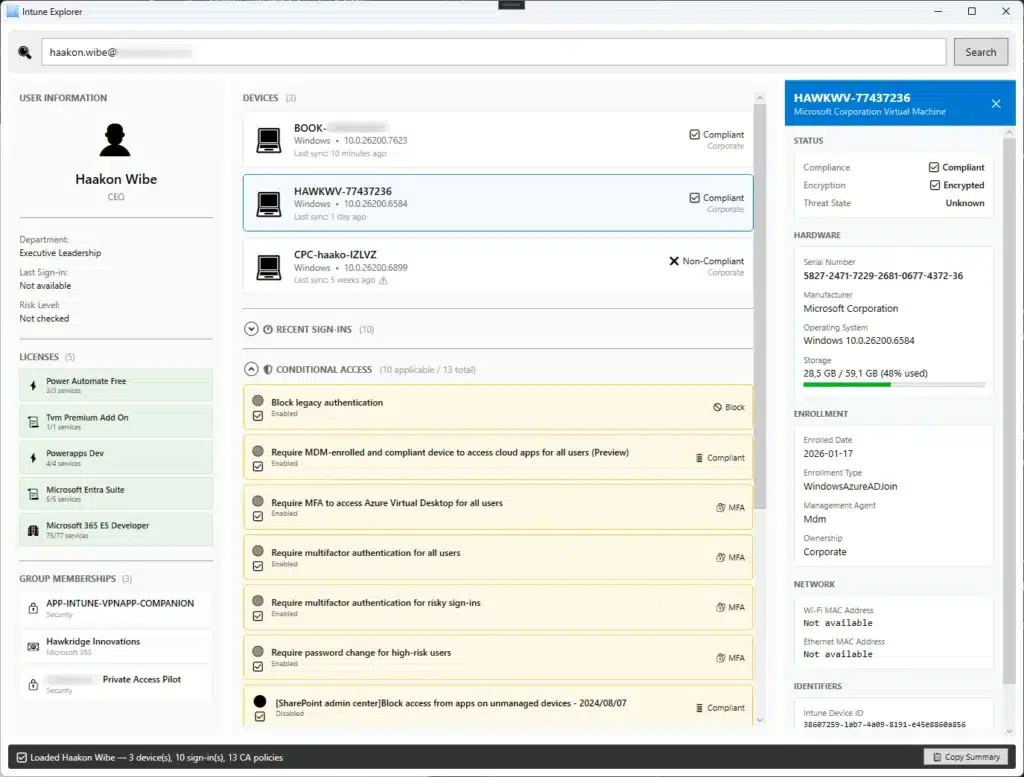
Task: Select the HAWKWV-77437236 device row
Action: pyautogui.click(x=497, y=203)
